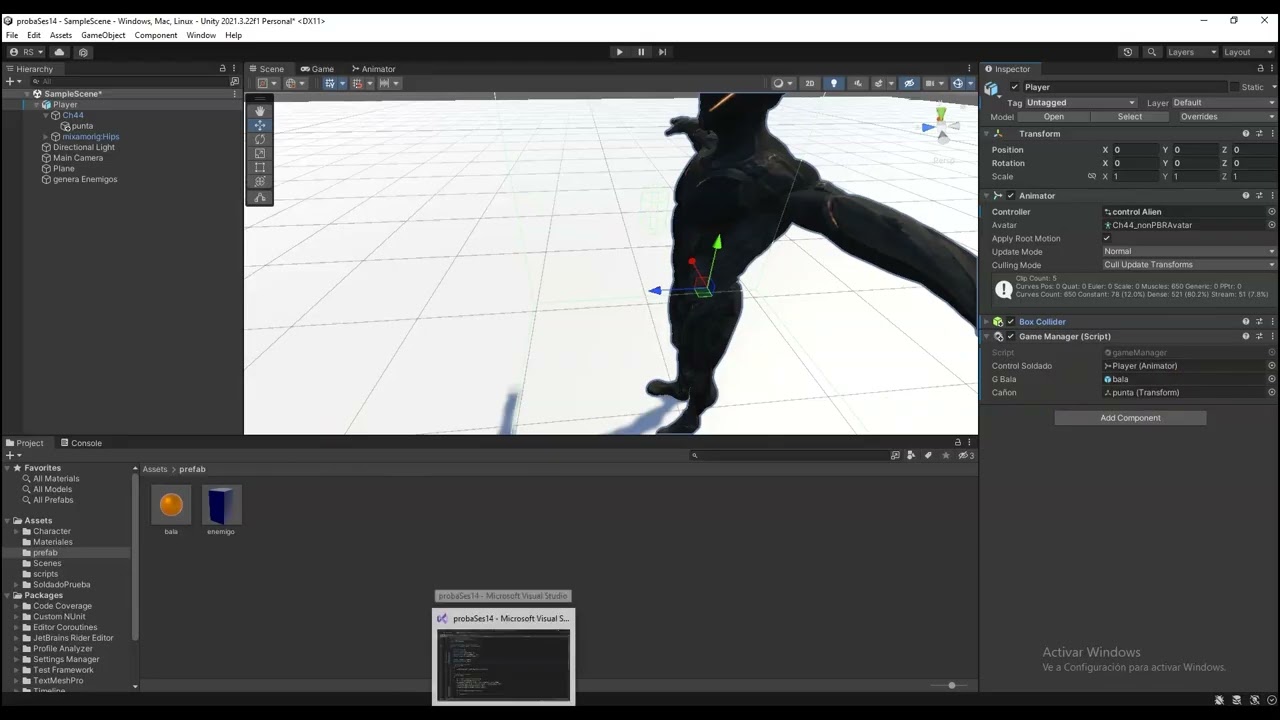Image resolution: width=1280 pixels, height=720 pixels.
Task: Open Game Manager script options menu
Action: [x=1272, y=337]
